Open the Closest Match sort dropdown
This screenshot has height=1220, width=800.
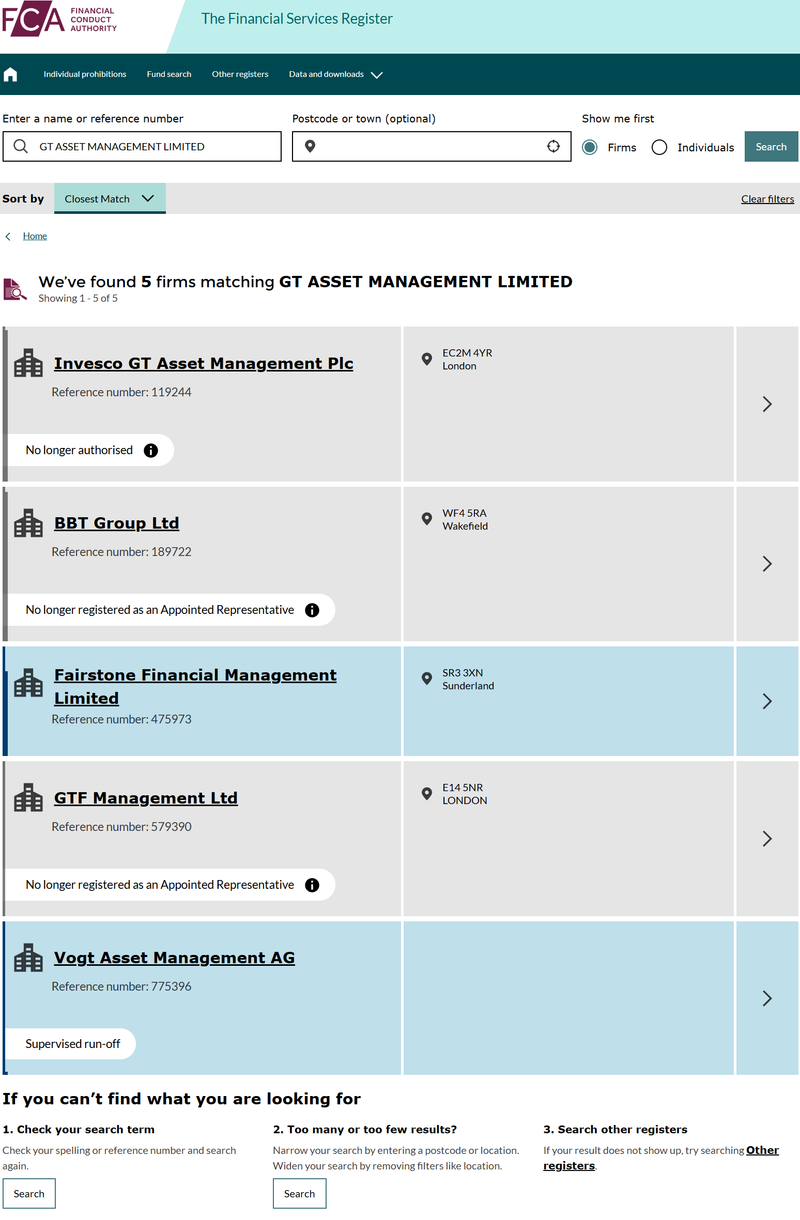pyautogui.click(x=110, y=198)
